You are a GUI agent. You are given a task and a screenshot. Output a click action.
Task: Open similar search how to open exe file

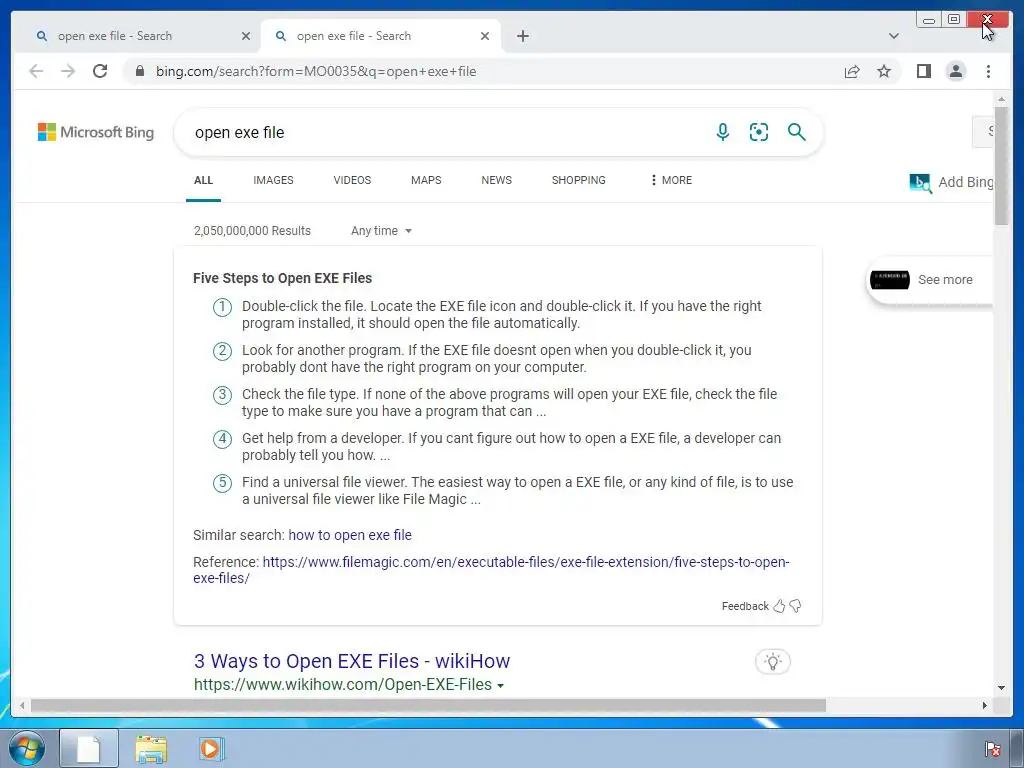[x=350, y=535]
